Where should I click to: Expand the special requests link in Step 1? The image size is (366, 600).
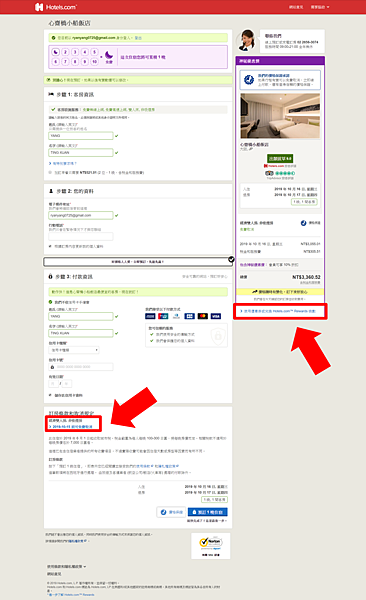pos(63,163)
